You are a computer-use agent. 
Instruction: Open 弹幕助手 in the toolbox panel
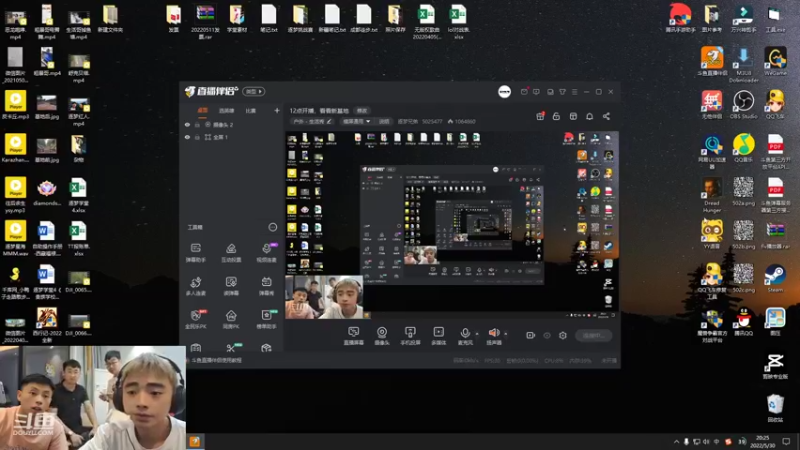pyautogui.click(x=195, y=253)
